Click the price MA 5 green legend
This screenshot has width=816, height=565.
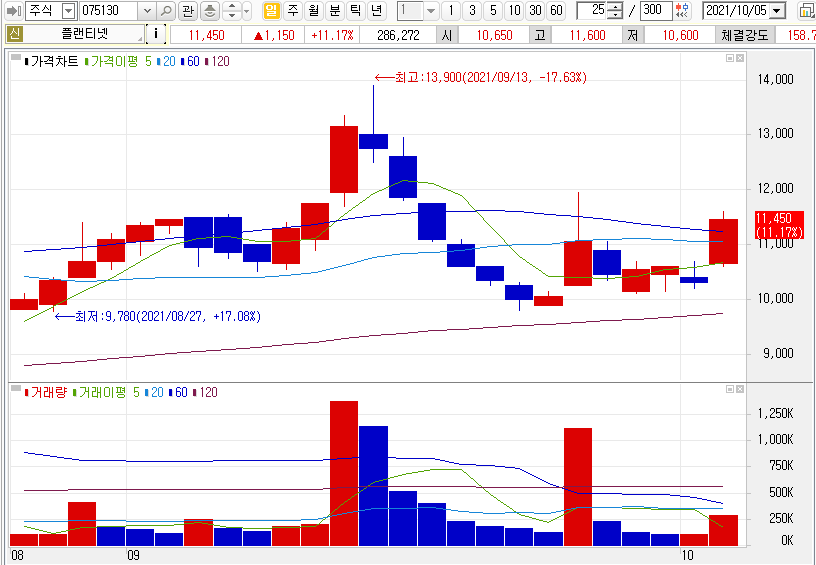point(148,61)
